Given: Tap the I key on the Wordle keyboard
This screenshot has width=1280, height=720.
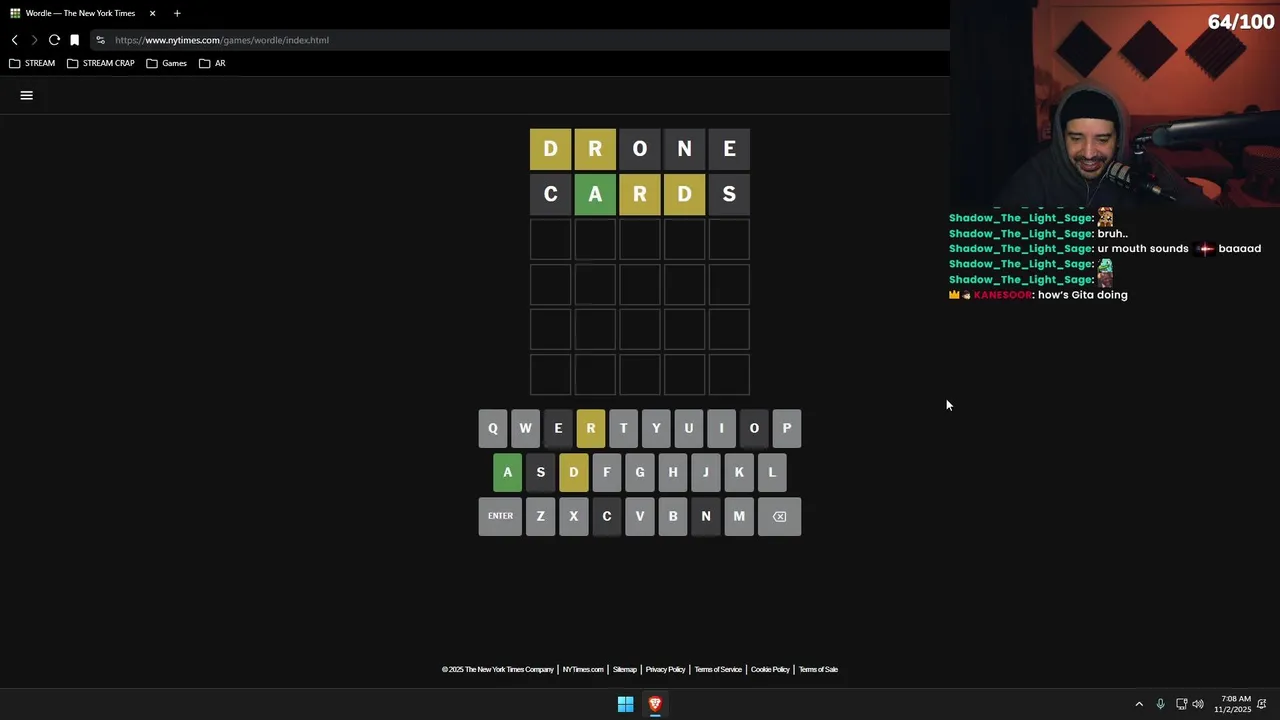Looking at the screenshot, I should 721,428.
